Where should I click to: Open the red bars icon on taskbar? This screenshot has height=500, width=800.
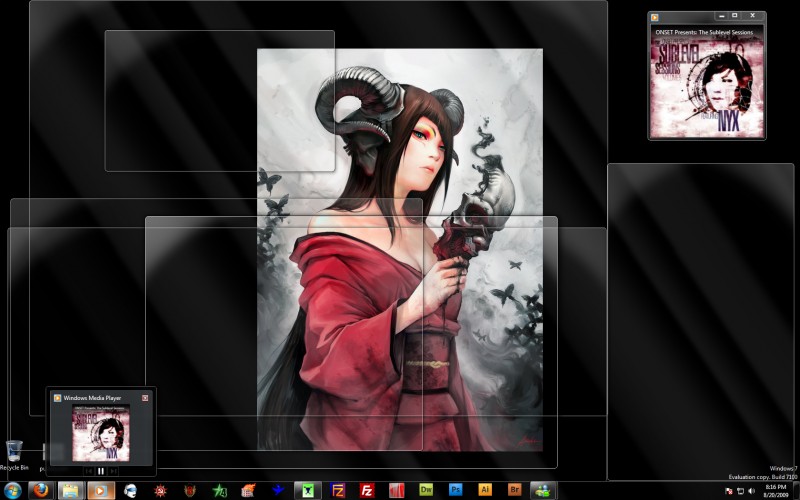tap(396, 491)
